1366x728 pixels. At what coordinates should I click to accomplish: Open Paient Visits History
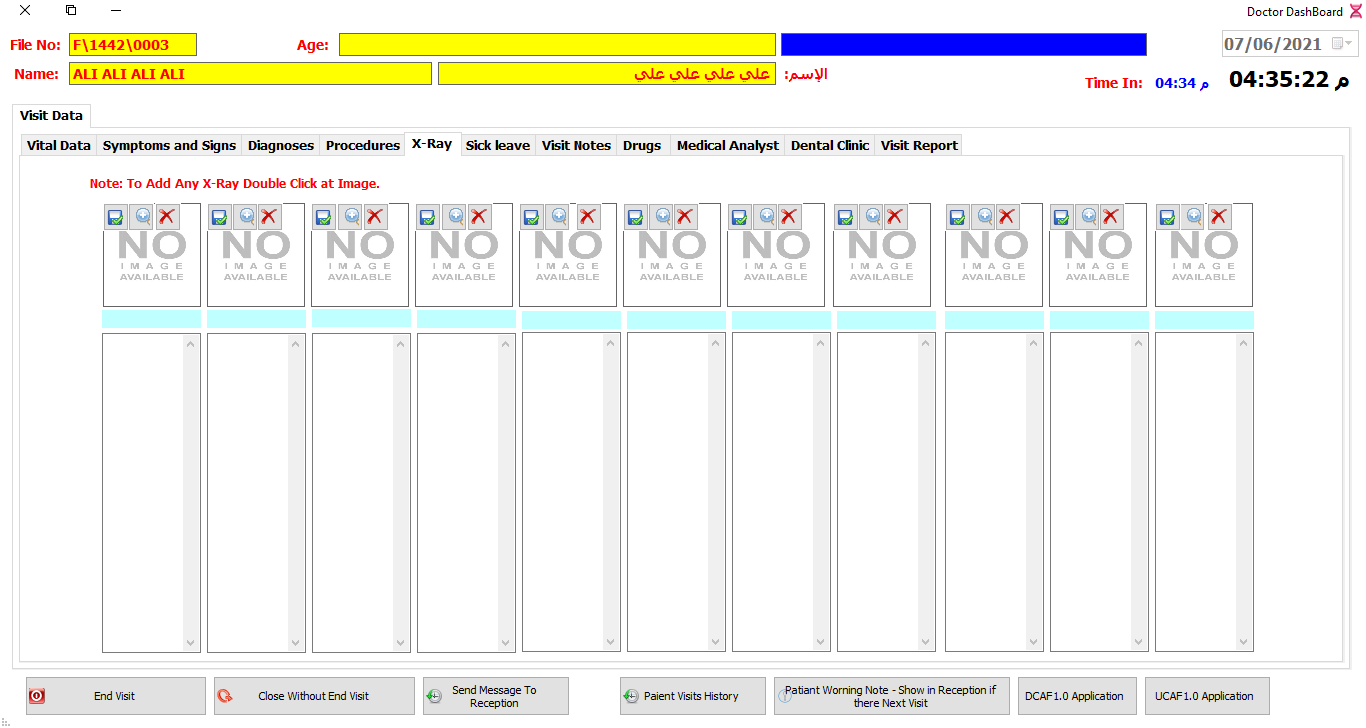[679, 696]
